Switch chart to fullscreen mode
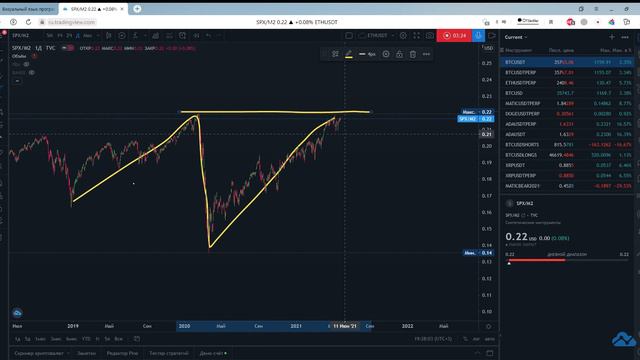 pyautogui.click(x=416, y=36)
